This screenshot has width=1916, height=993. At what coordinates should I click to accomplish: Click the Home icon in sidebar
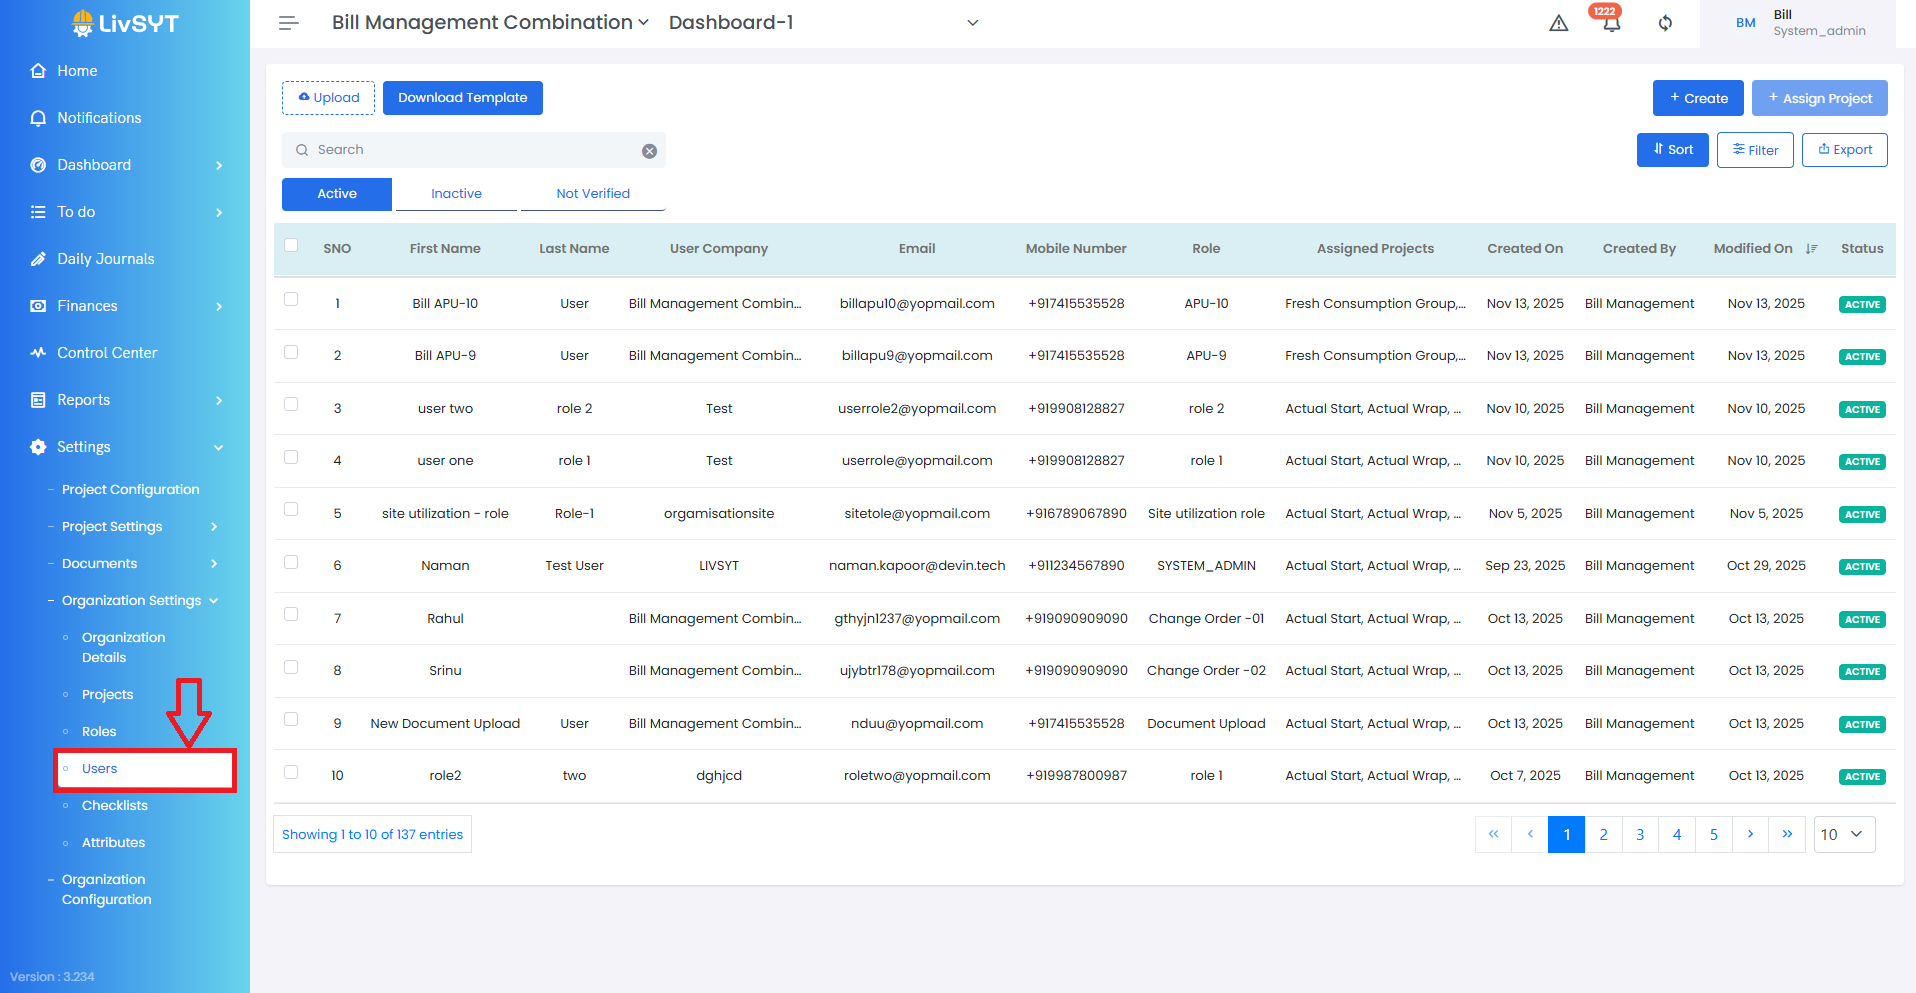38,71
